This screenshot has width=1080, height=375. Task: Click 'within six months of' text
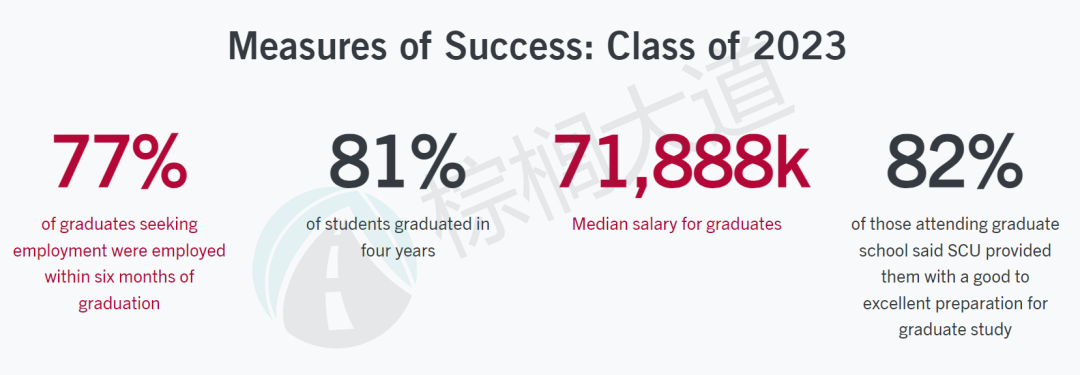point(119,277)
